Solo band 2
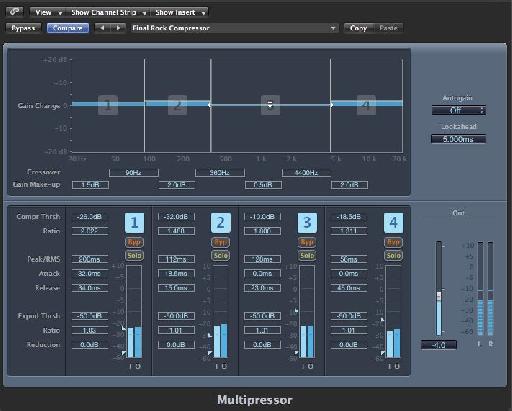 coord(221,256)
